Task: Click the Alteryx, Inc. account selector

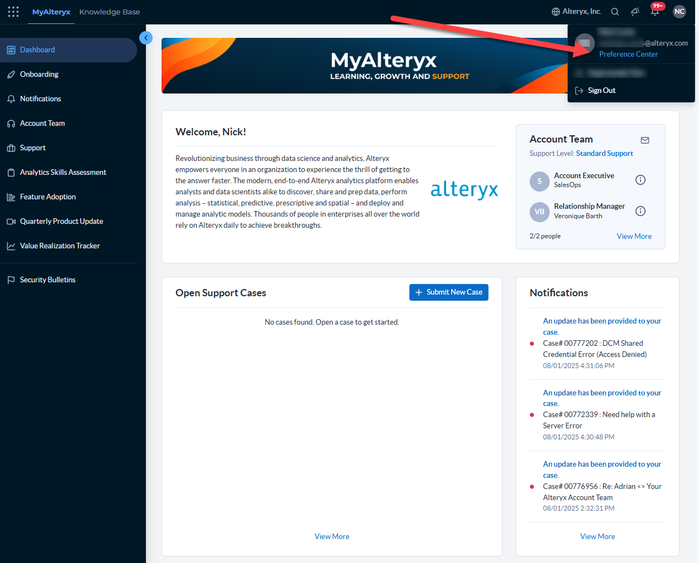Action: coord(576,12)
